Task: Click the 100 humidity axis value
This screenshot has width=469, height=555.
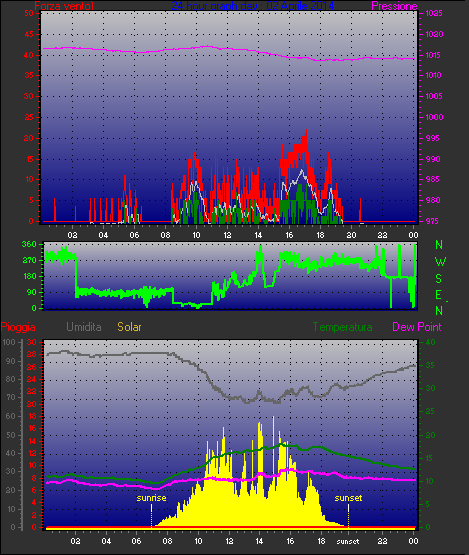Action: (x=9, y=342)
